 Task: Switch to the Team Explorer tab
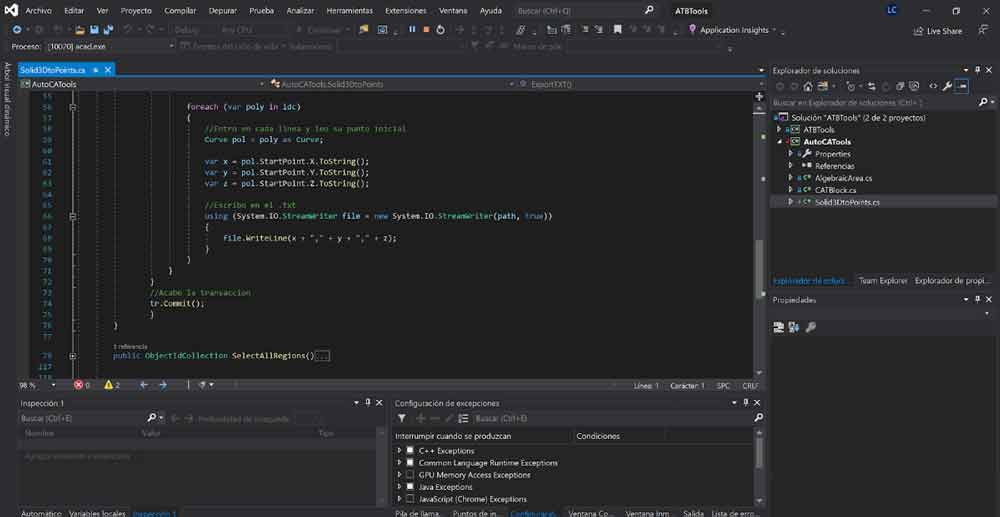tap(883, 281)
